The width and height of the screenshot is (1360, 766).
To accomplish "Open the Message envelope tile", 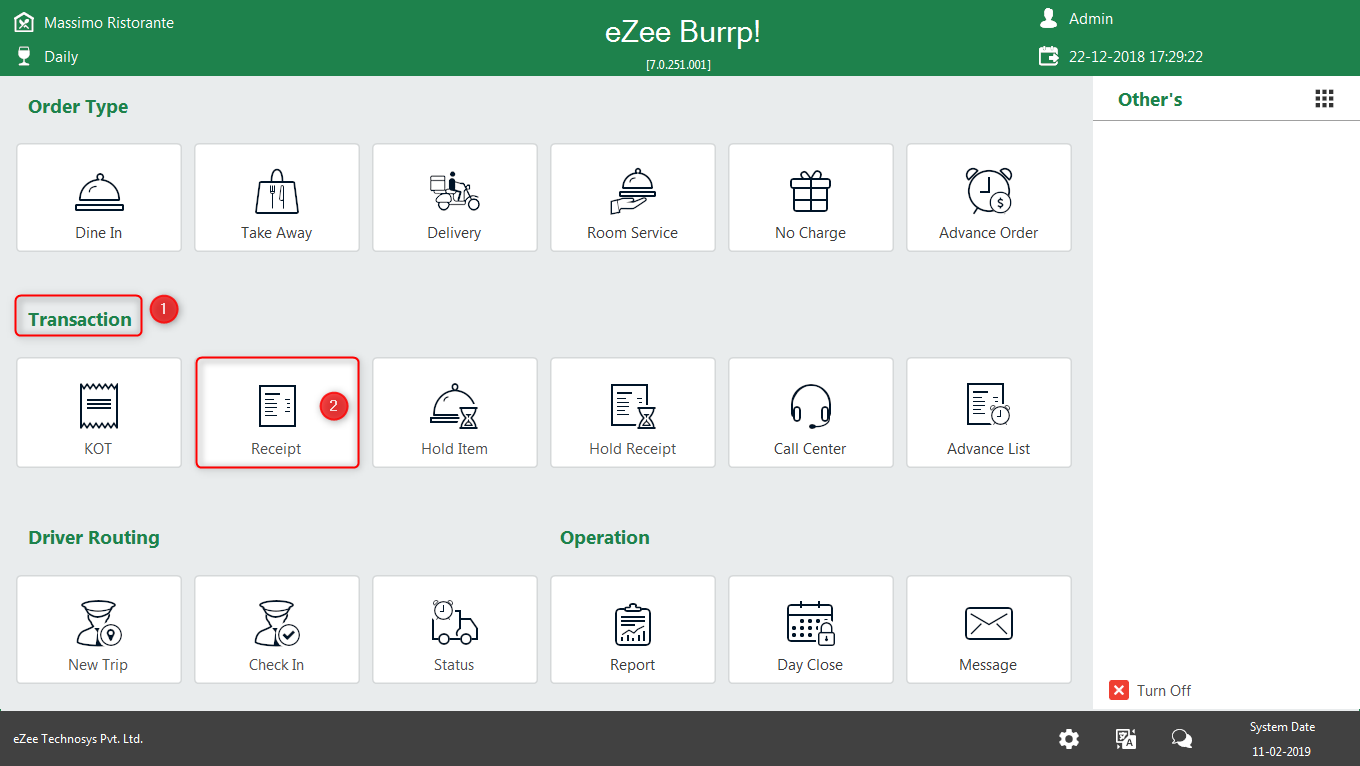I will pos(989,629).
